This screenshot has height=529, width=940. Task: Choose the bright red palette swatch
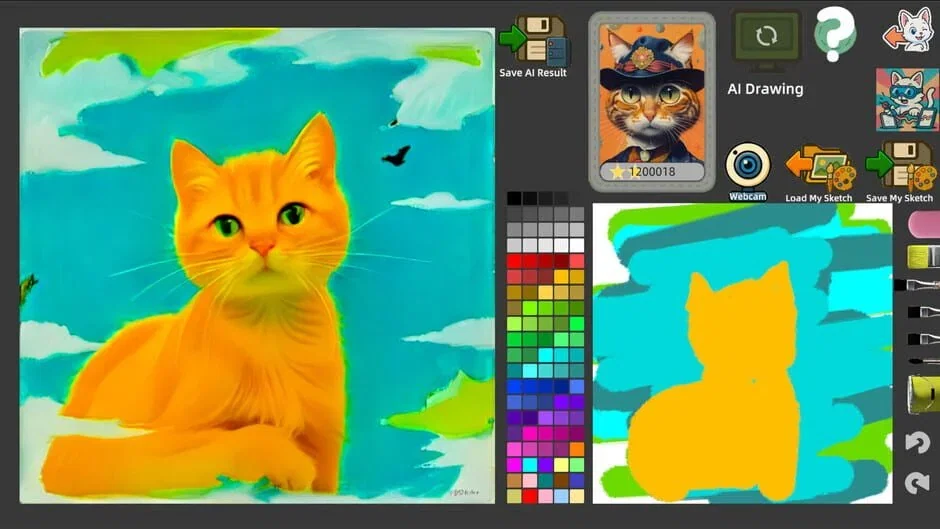click(514, 261)
